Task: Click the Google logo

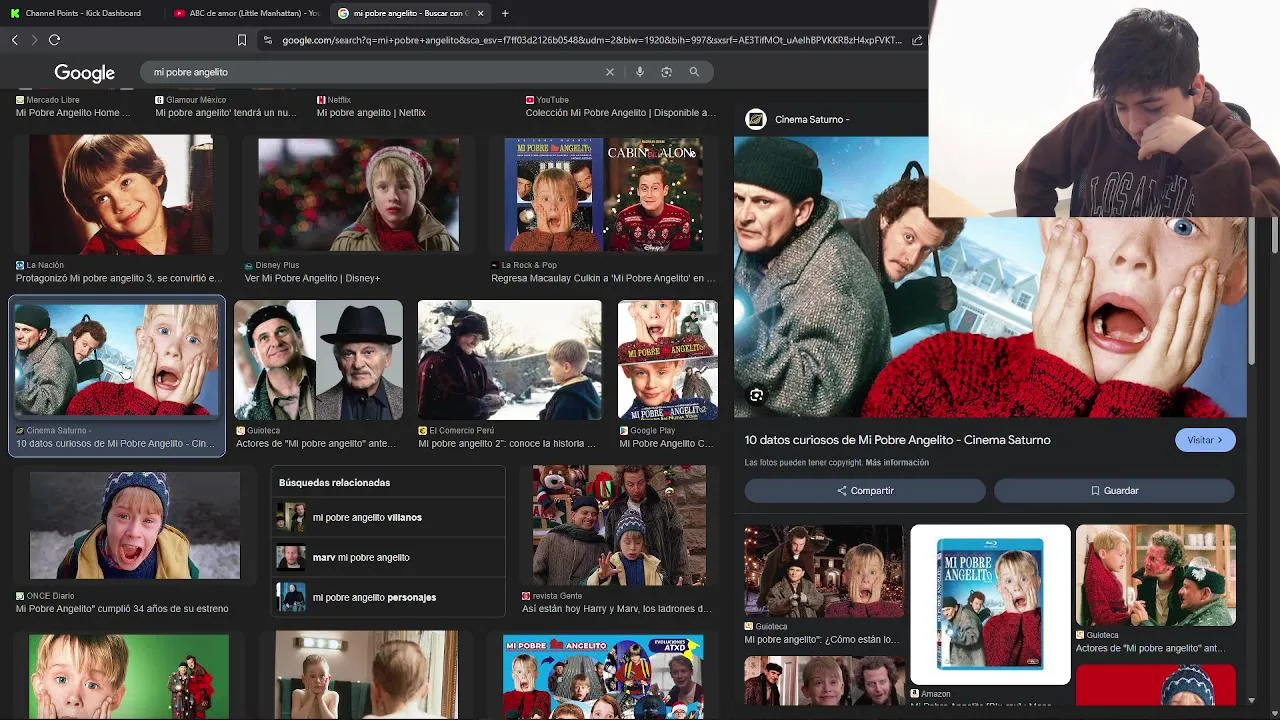Action: (85, 73)
